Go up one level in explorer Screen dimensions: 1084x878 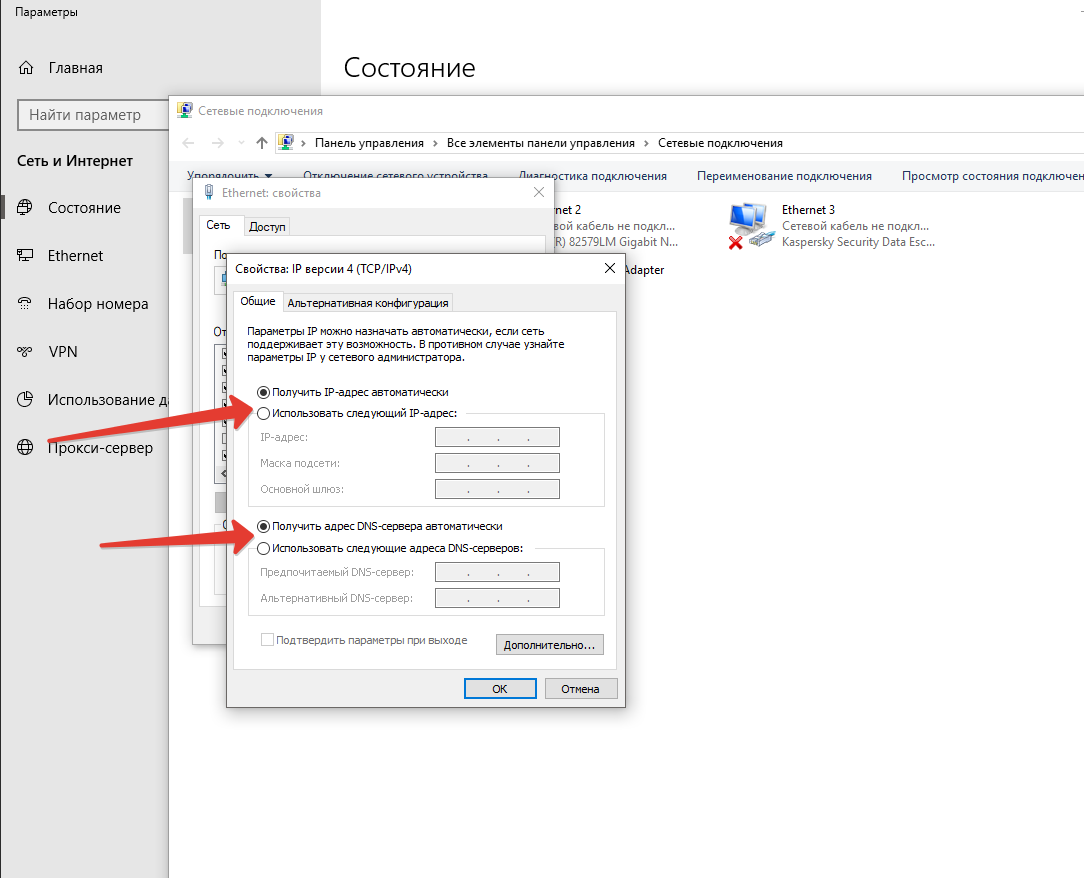click(261, 143)
